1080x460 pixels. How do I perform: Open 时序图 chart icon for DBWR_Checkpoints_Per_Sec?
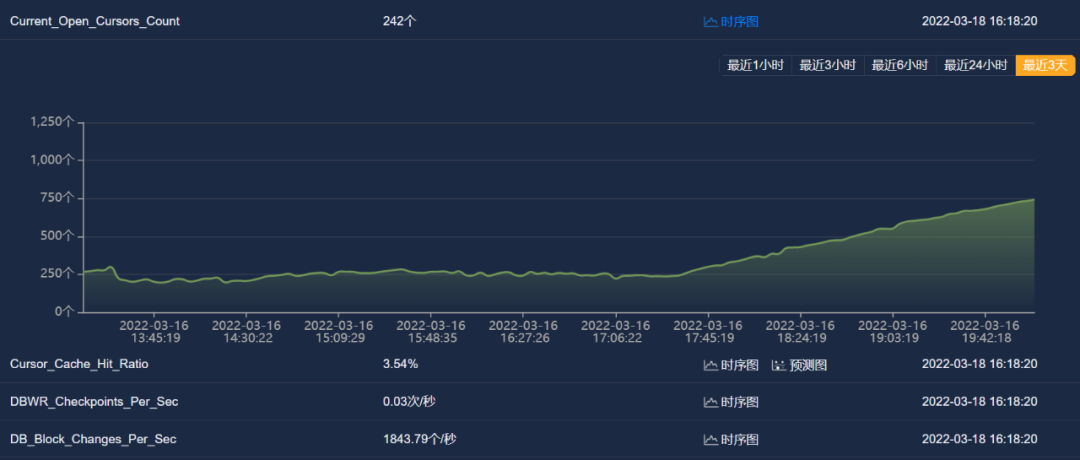click(710, 401)
